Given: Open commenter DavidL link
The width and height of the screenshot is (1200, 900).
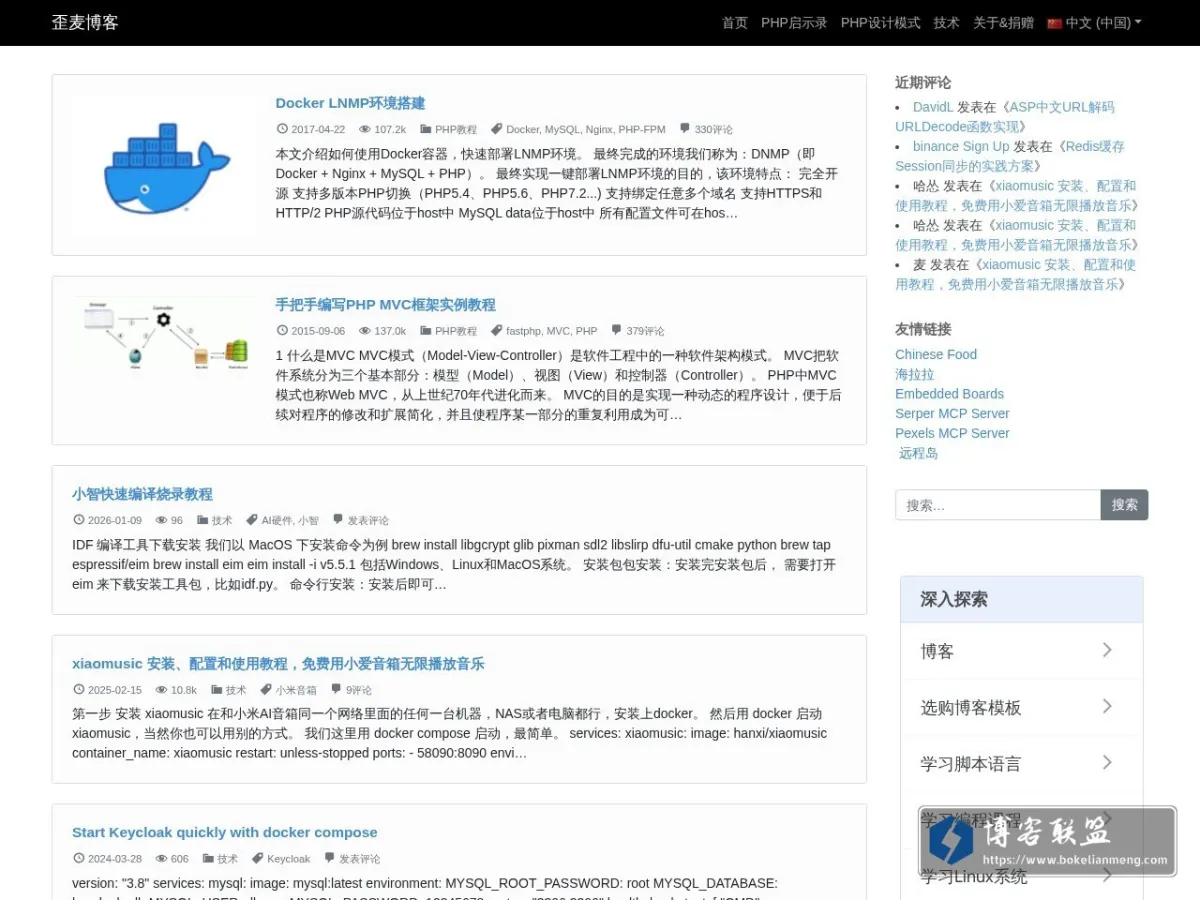Looking at the screenshot, I should tap(933, 107).
